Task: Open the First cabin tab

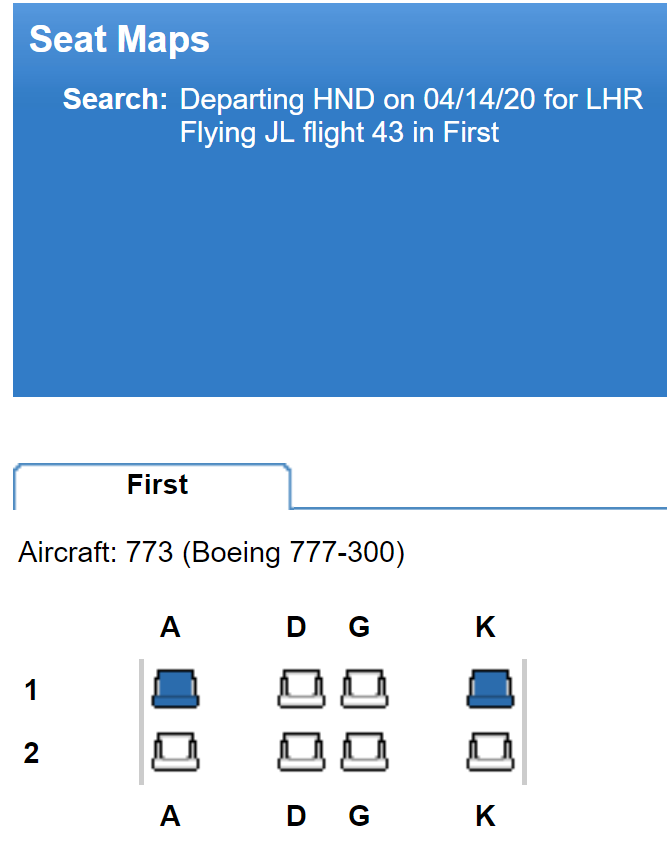Action: tap(152, 485)
